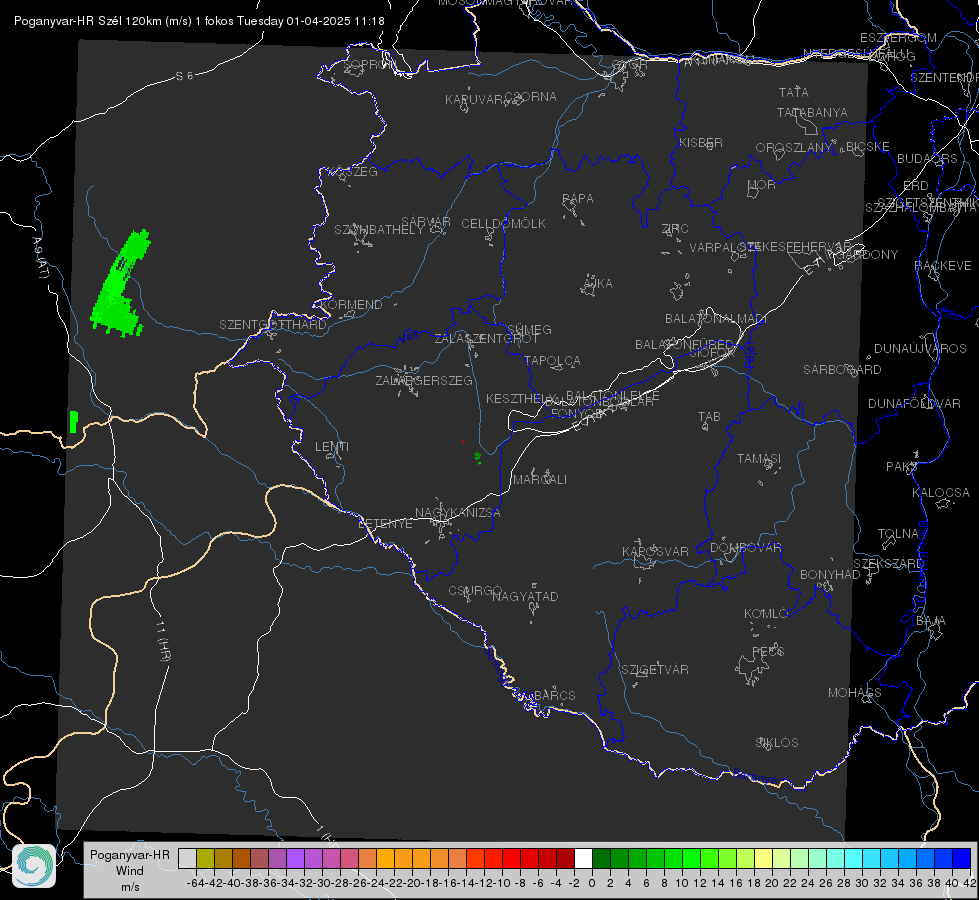Click the DOMBÓVÁR city label

(745, 548)
